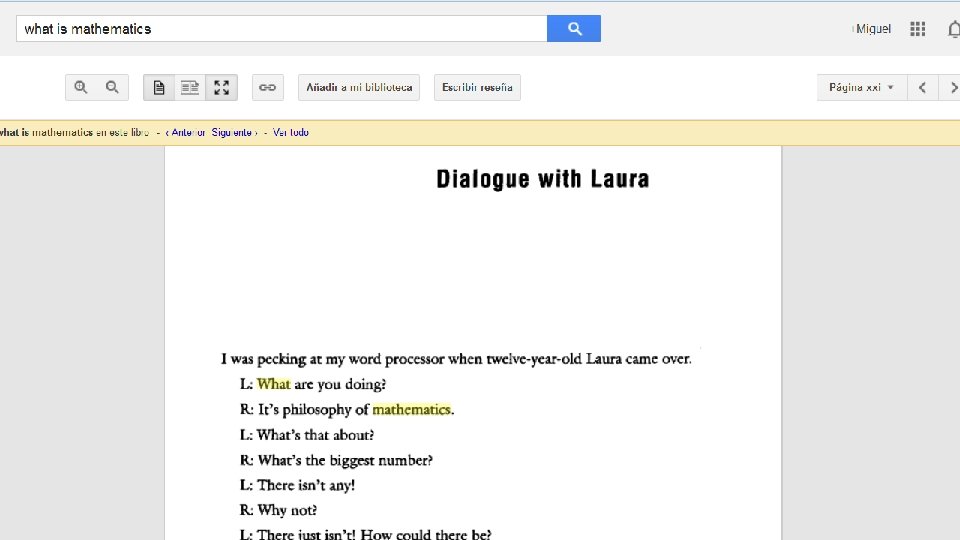
Task: Click the Anterior search result link
Action: click(x=186, y=132)
